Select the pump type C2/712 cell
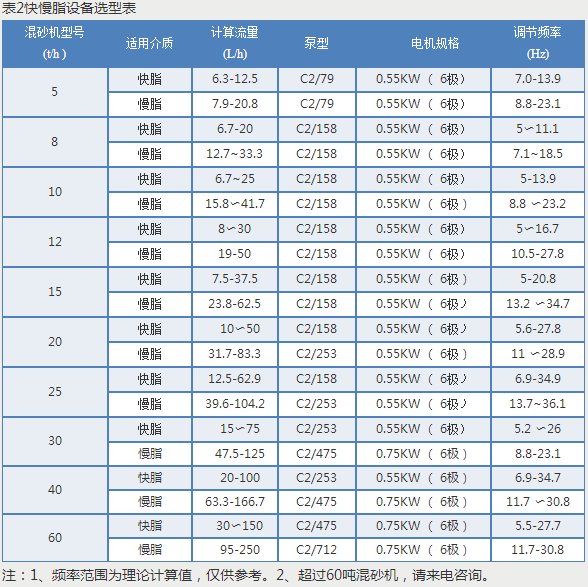The height and width of the screenshot is (587, 588). tap(316, 550)
